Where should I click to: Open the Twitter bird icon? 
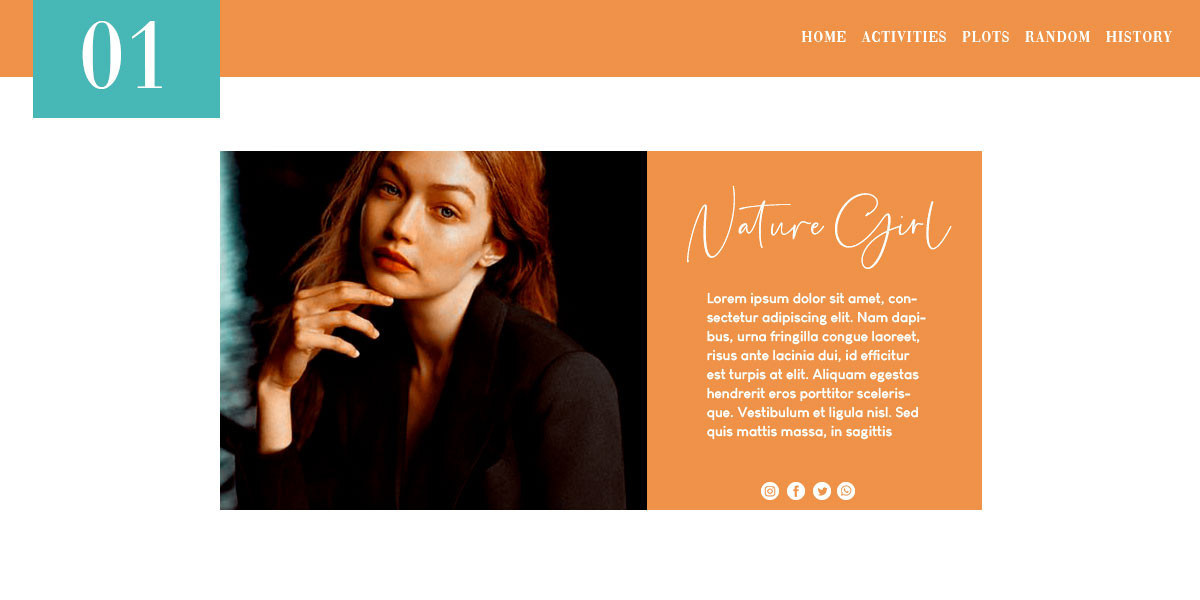tap(822, 491)
